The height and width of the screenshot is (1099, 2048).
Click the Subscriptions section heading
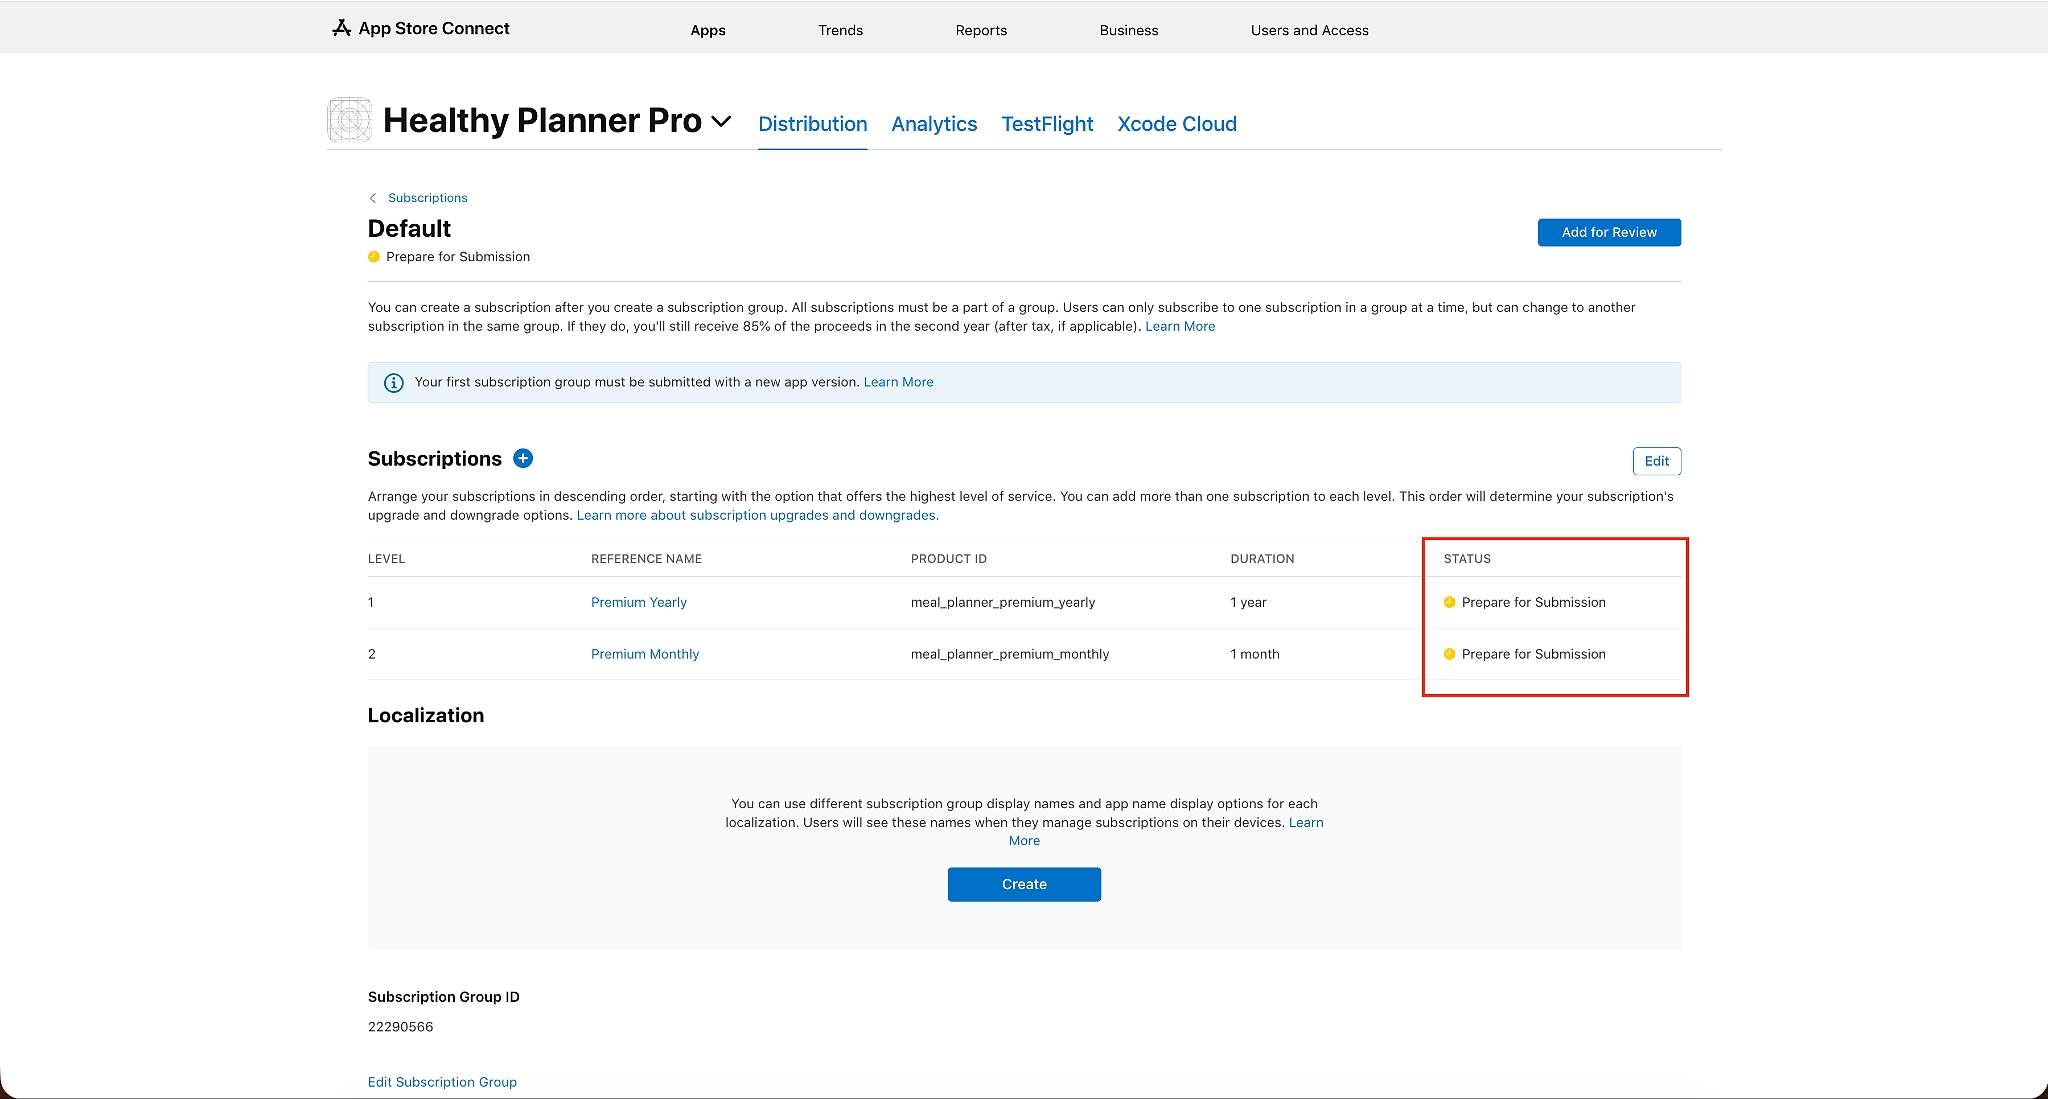tap(435, 458)
